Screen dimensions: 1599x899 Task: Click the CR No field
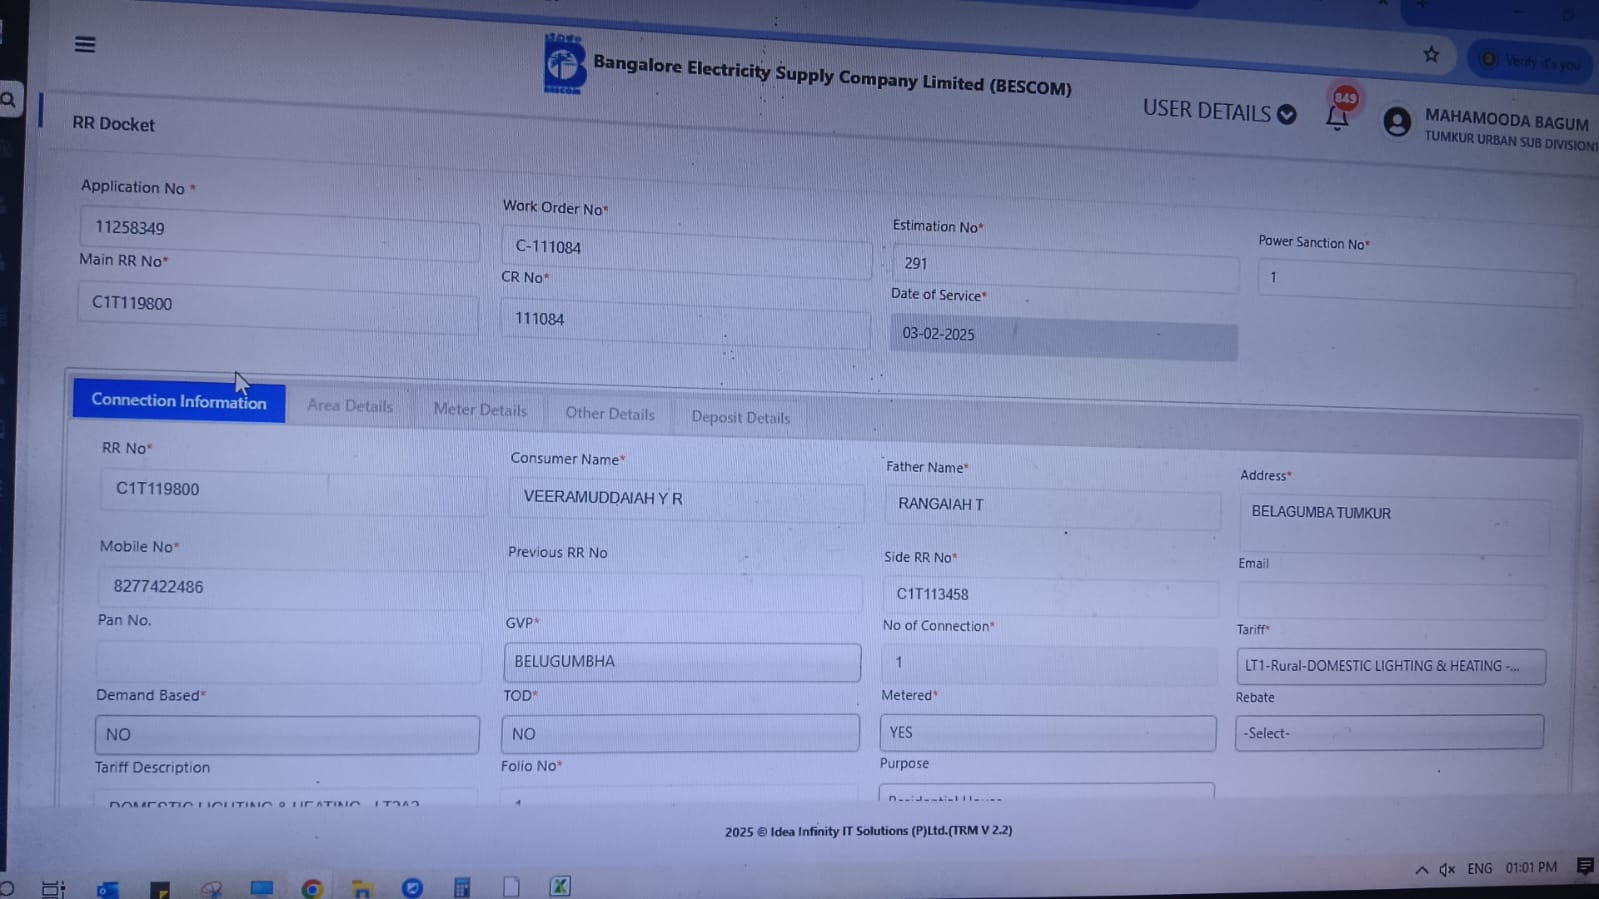click(x=685, y=322)
